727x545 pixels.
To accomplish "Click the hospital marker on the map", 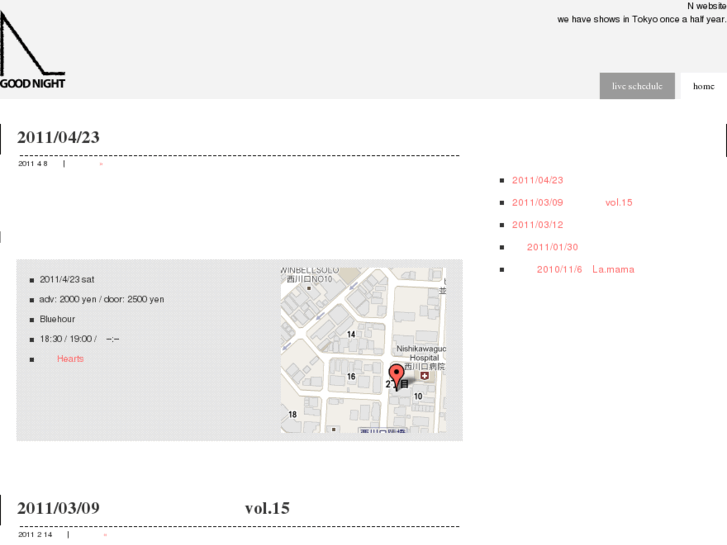I will [x=424, y=376].
